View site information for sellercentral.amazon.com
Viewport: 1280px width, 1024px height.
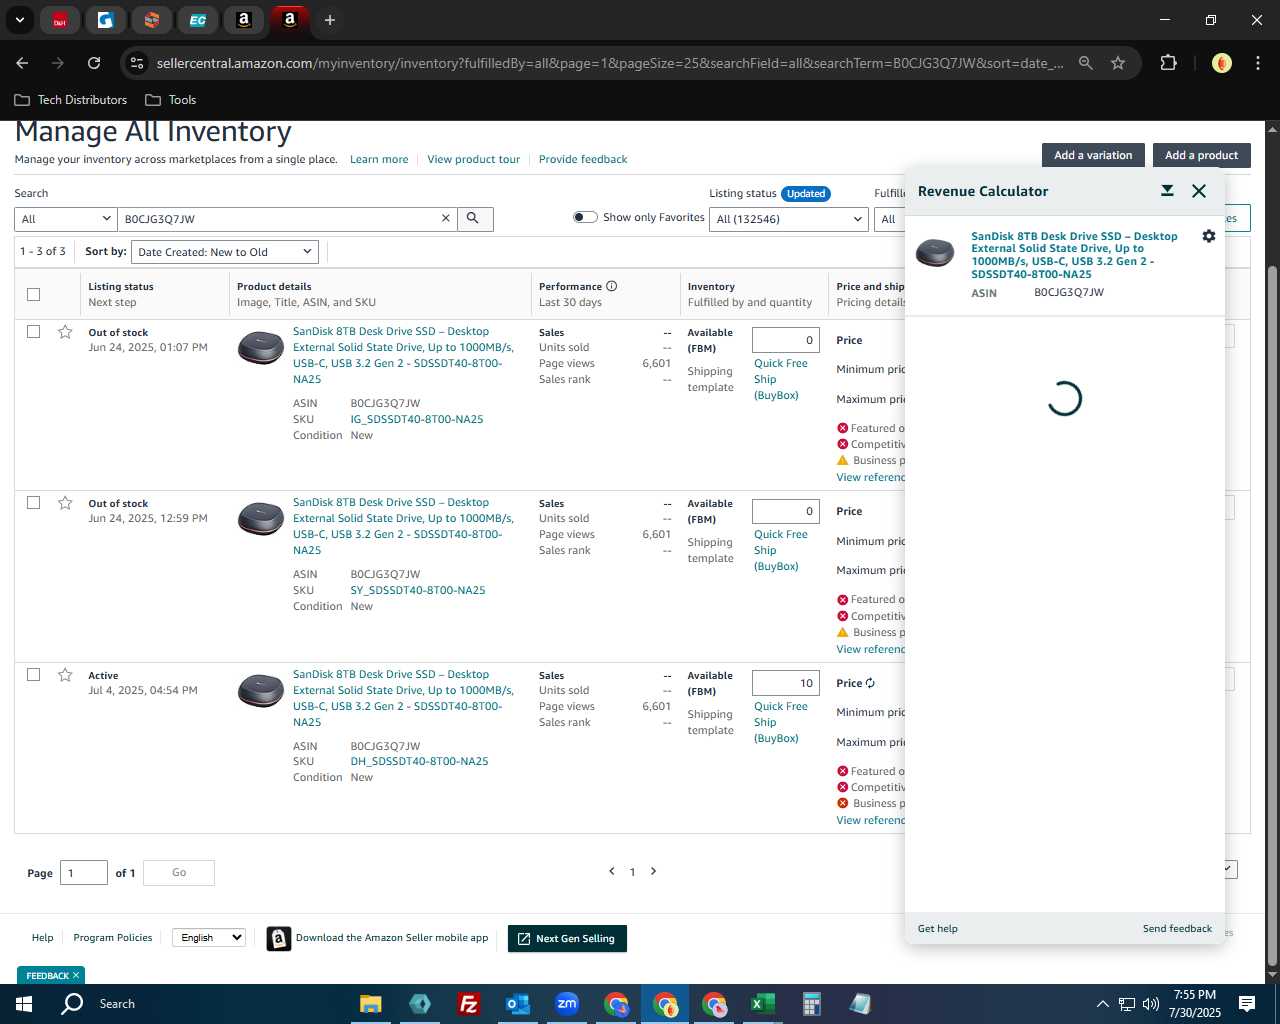pyautogui.click(x=137, y=63)
